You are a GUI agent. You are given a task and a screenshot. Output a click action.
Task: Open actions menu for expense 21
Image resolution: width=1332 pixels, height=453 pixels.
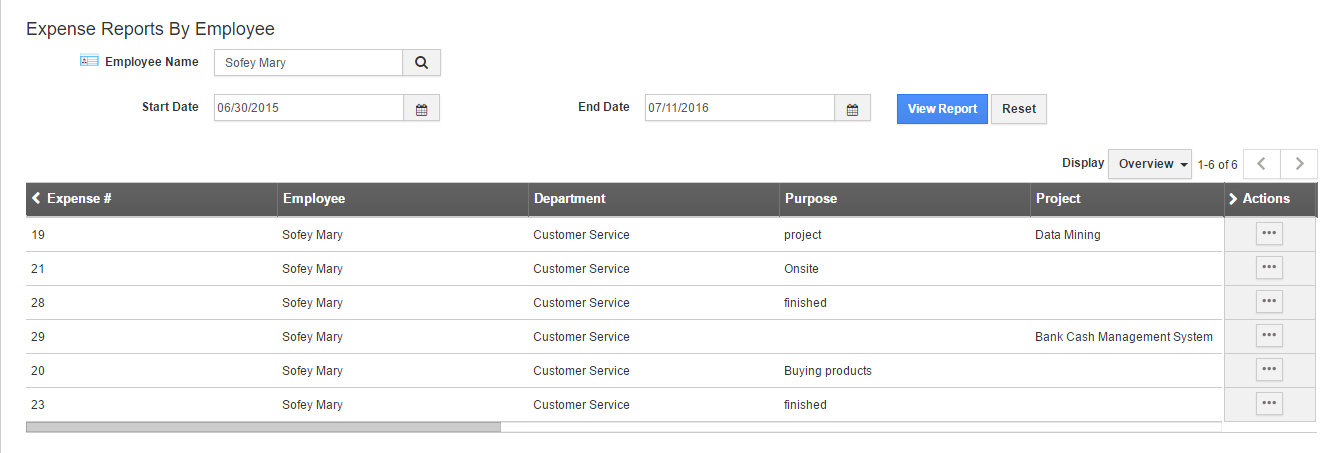pos(1269,268)
